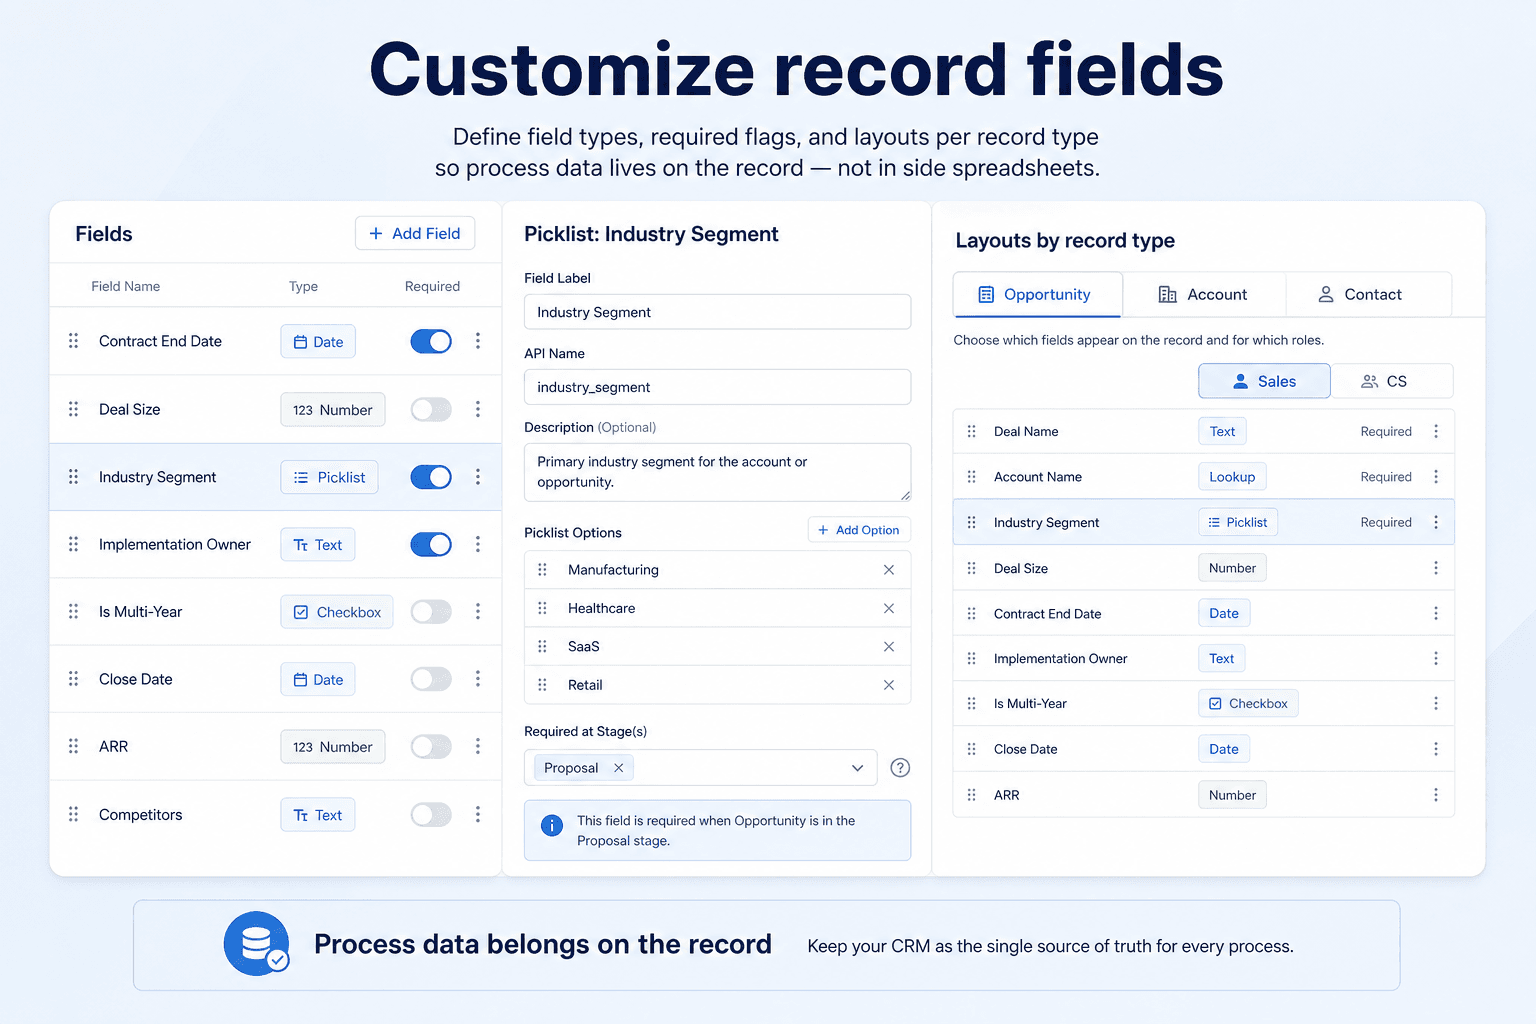Click drag handle of Deal Name layout row
Image resolution: width=1536 pixels, height=1024 pixels.
click(971, 431)
